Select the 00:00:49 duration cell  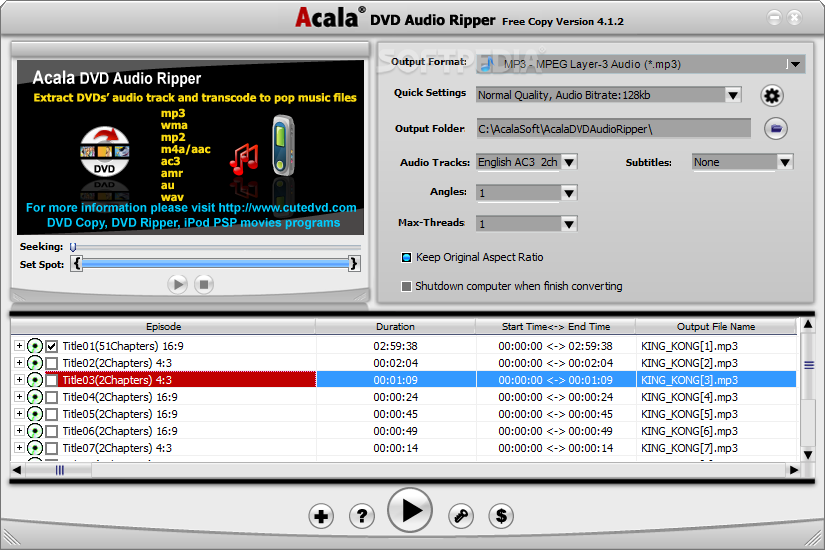(x=396, y=431)
